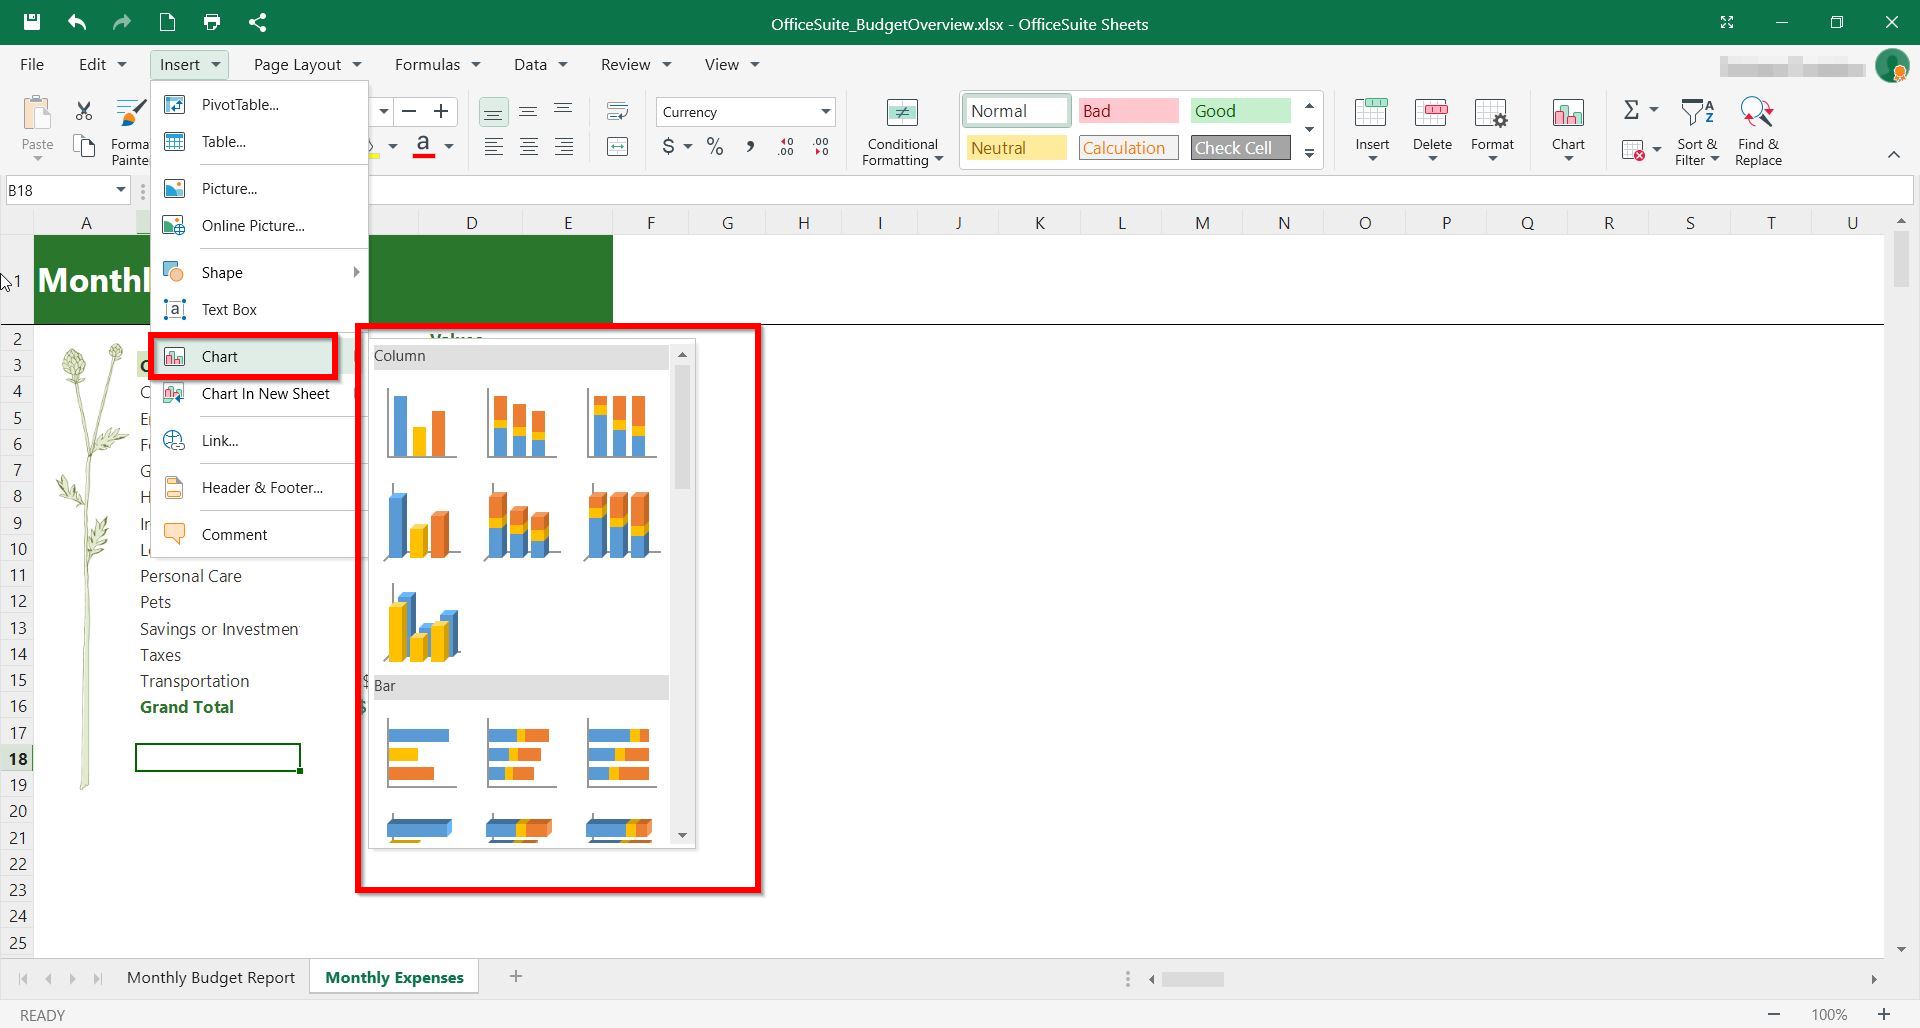Toggle middle vertical alignment
Image resolution: width=1920 pixels, height=1028 pixels.
tap(528, 111)
